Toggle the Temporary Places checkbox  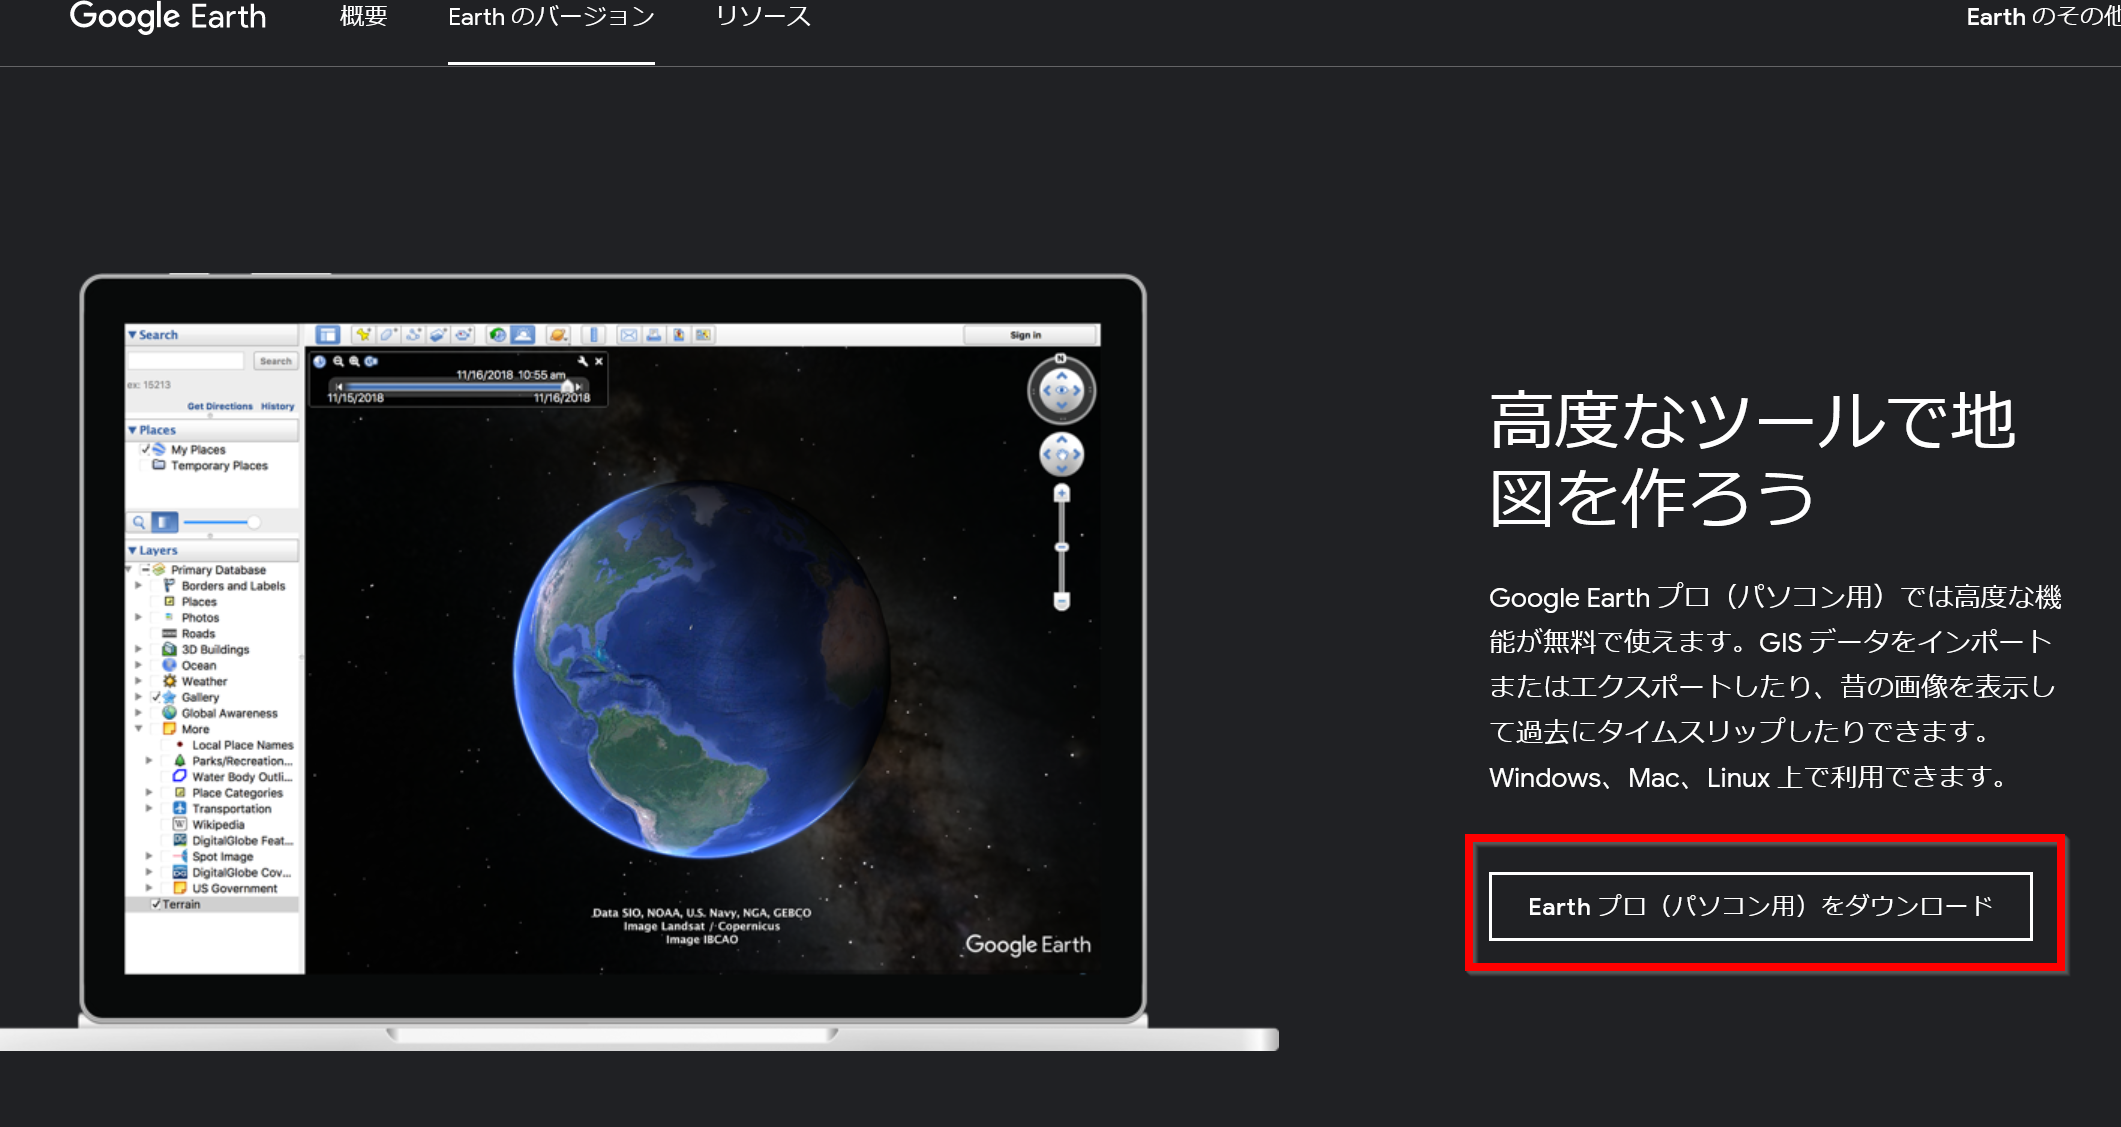[x=146, y=466]
